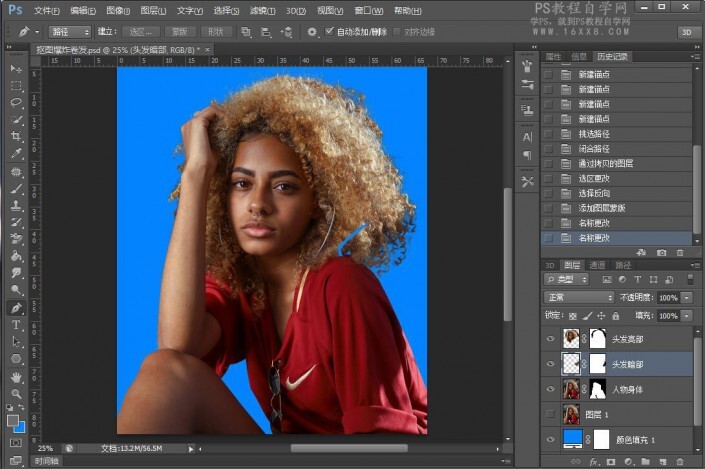This screenshot has height=469, width=705.
Task: Click the gear icon in the options bar
Action: click(x=312, y=32)
